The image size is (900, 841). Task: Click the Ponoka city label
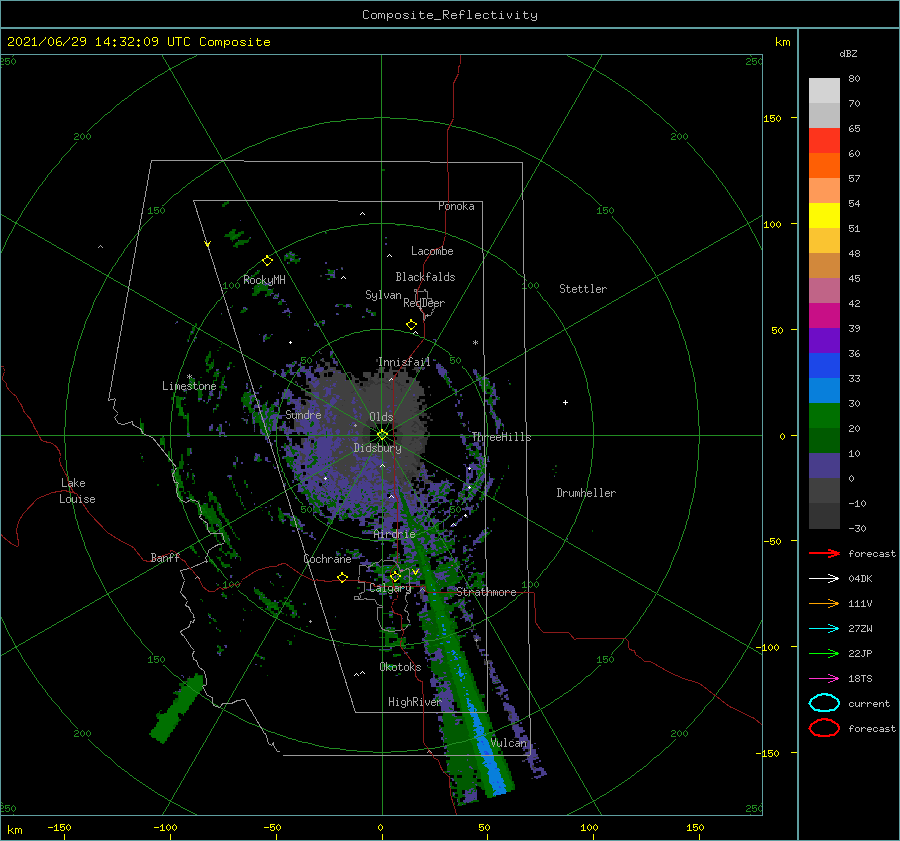coord(456,206)
